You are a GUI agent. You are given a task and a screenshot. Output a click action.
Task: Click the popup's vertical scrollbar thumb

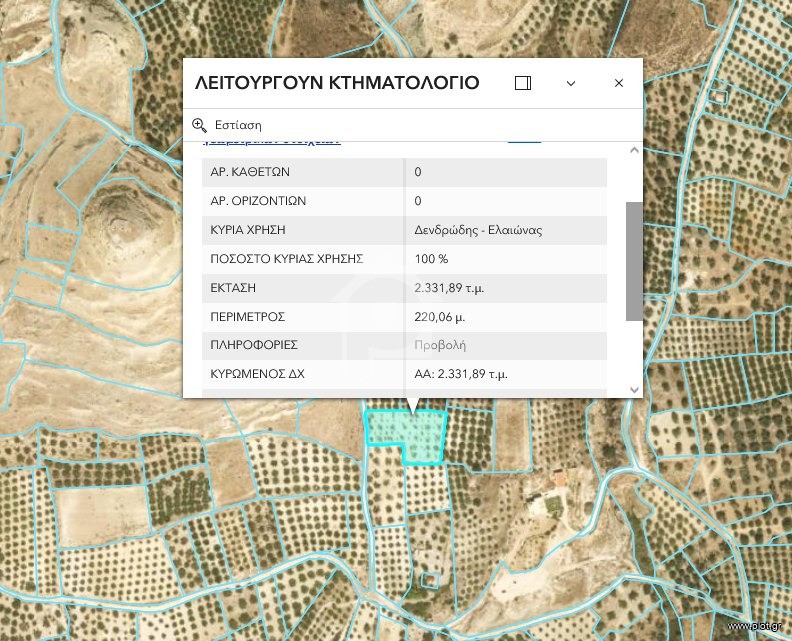[634, 261]
